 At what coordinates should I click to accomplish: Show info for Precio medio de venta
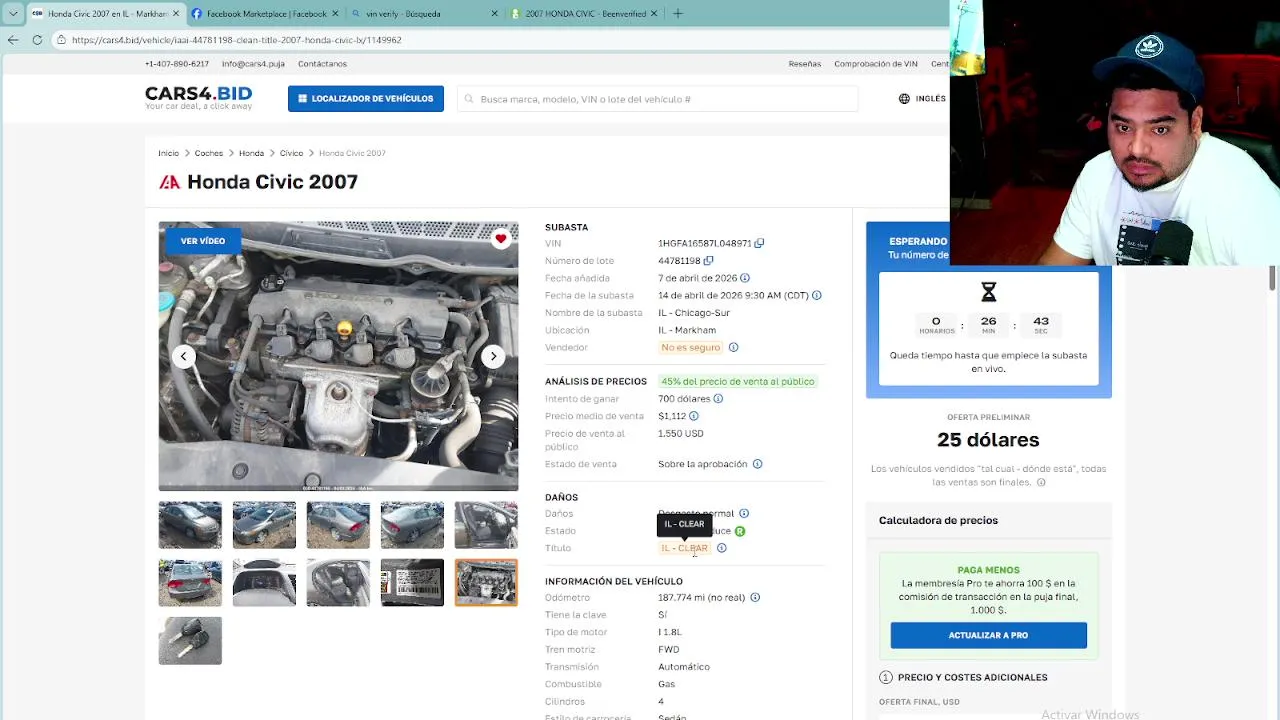693,416
